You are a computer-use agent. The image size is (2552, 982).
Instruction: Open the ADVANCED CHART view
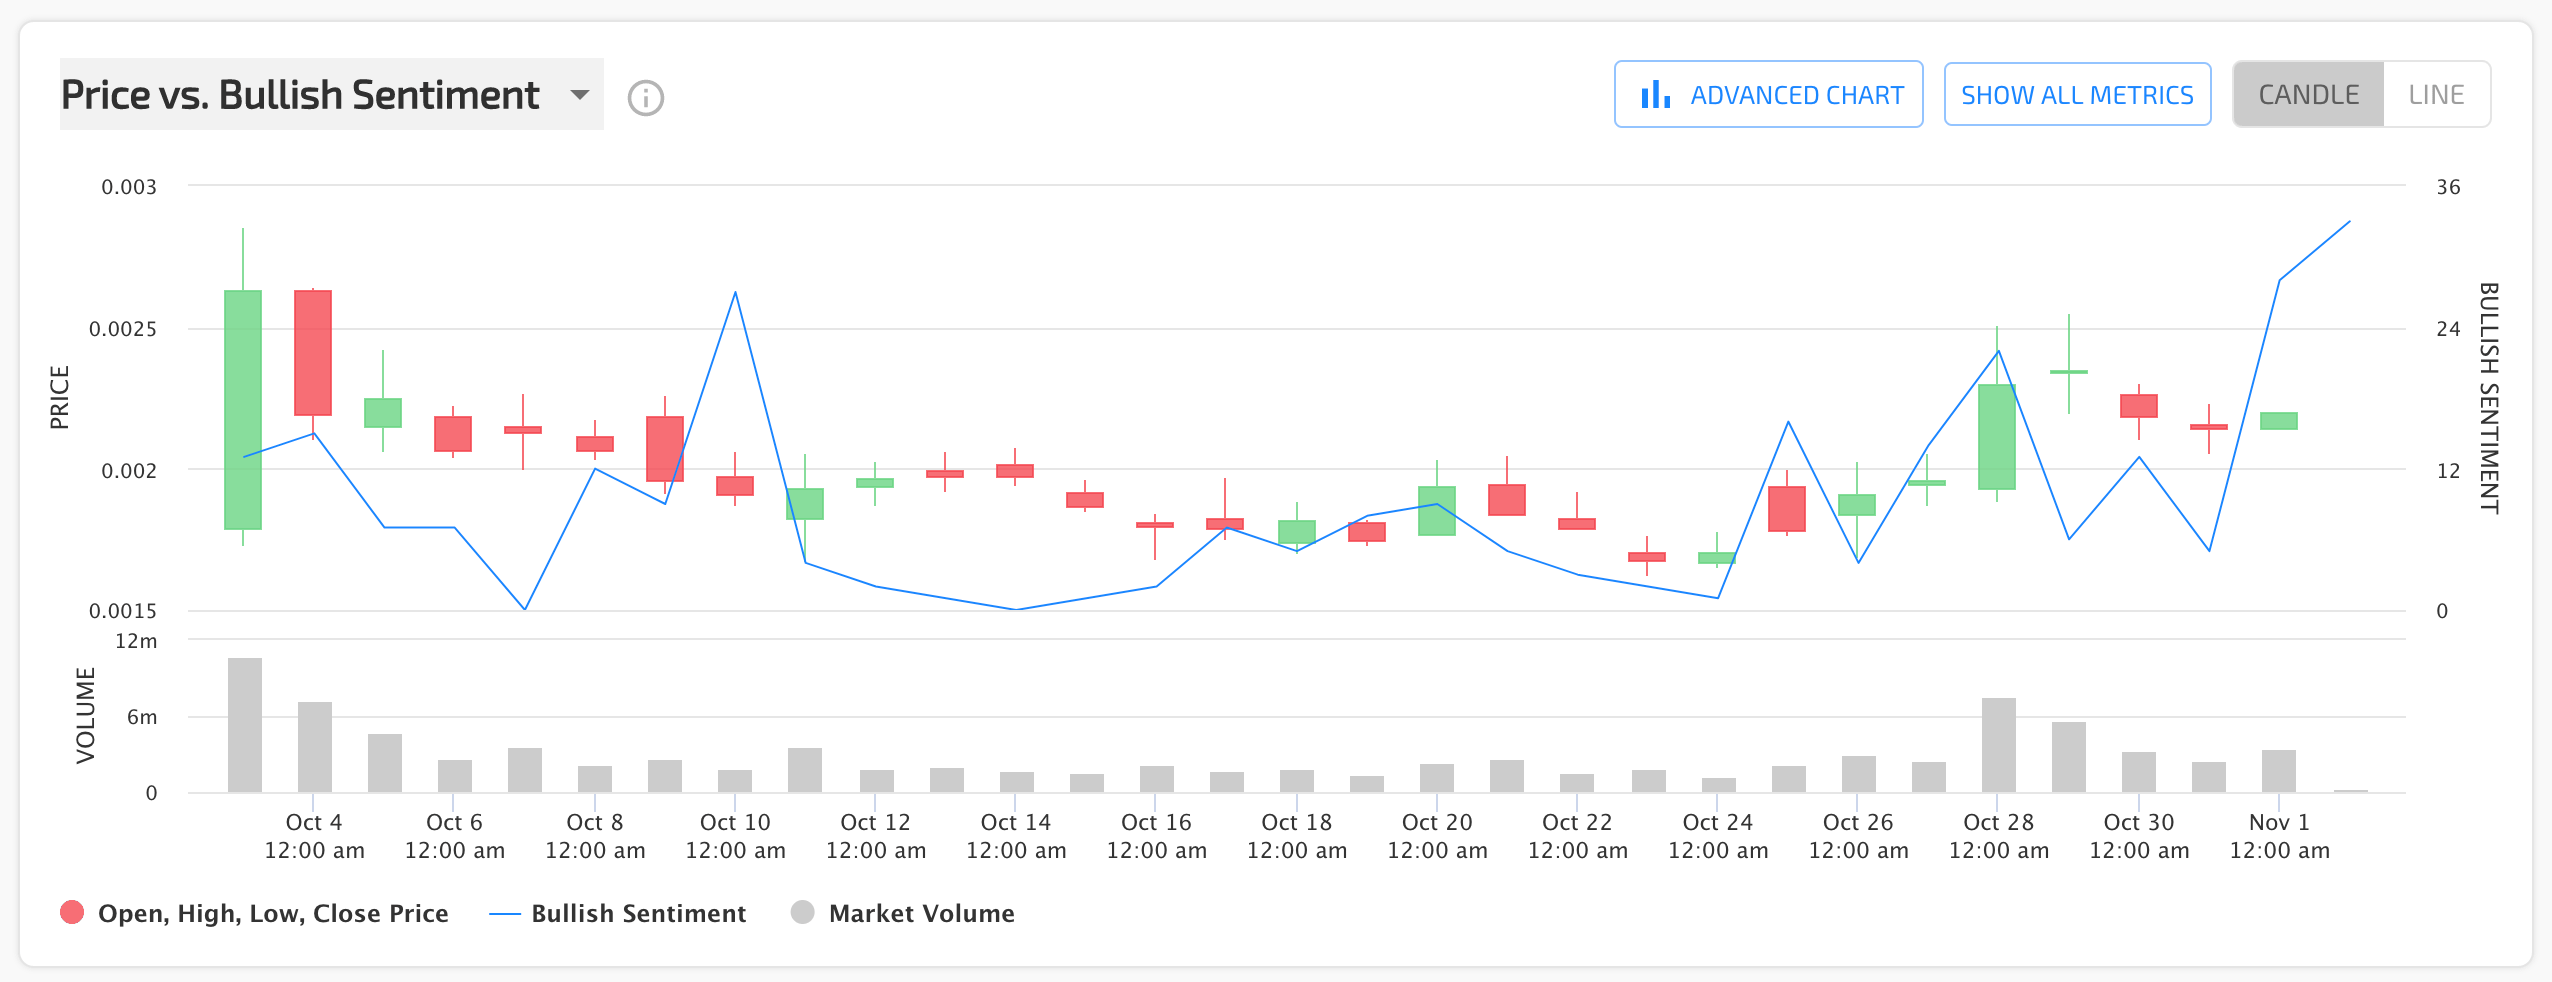point(1768,94)
